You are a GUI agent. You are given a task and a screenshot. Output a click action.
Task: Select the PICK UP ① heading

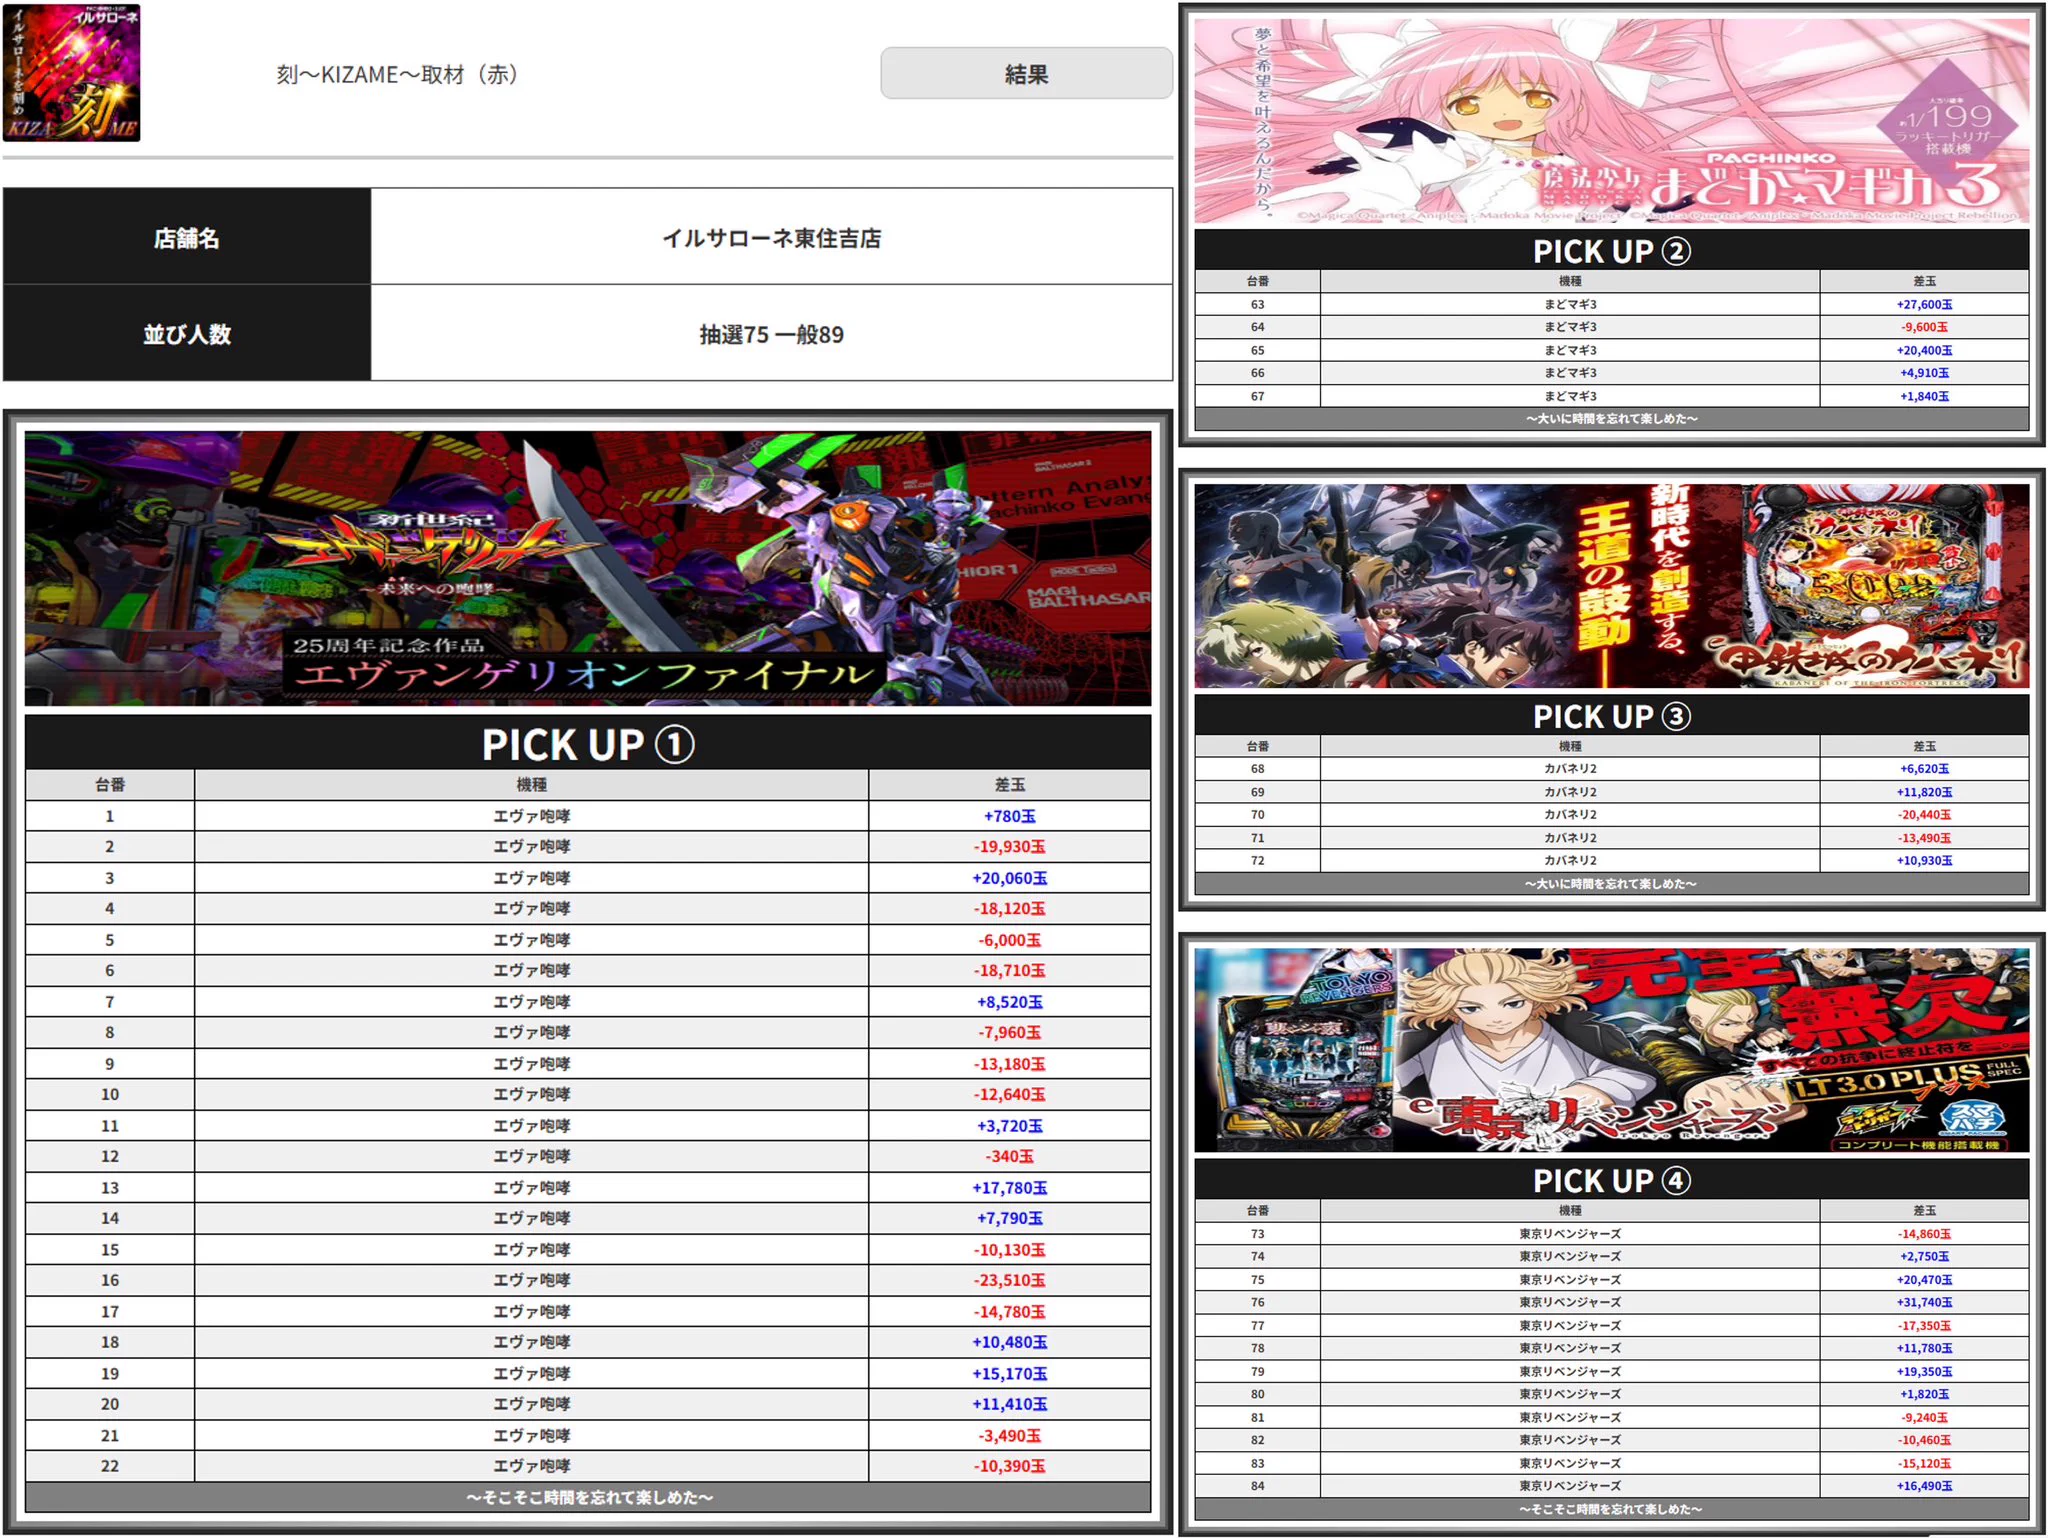[x=588, y=744]
